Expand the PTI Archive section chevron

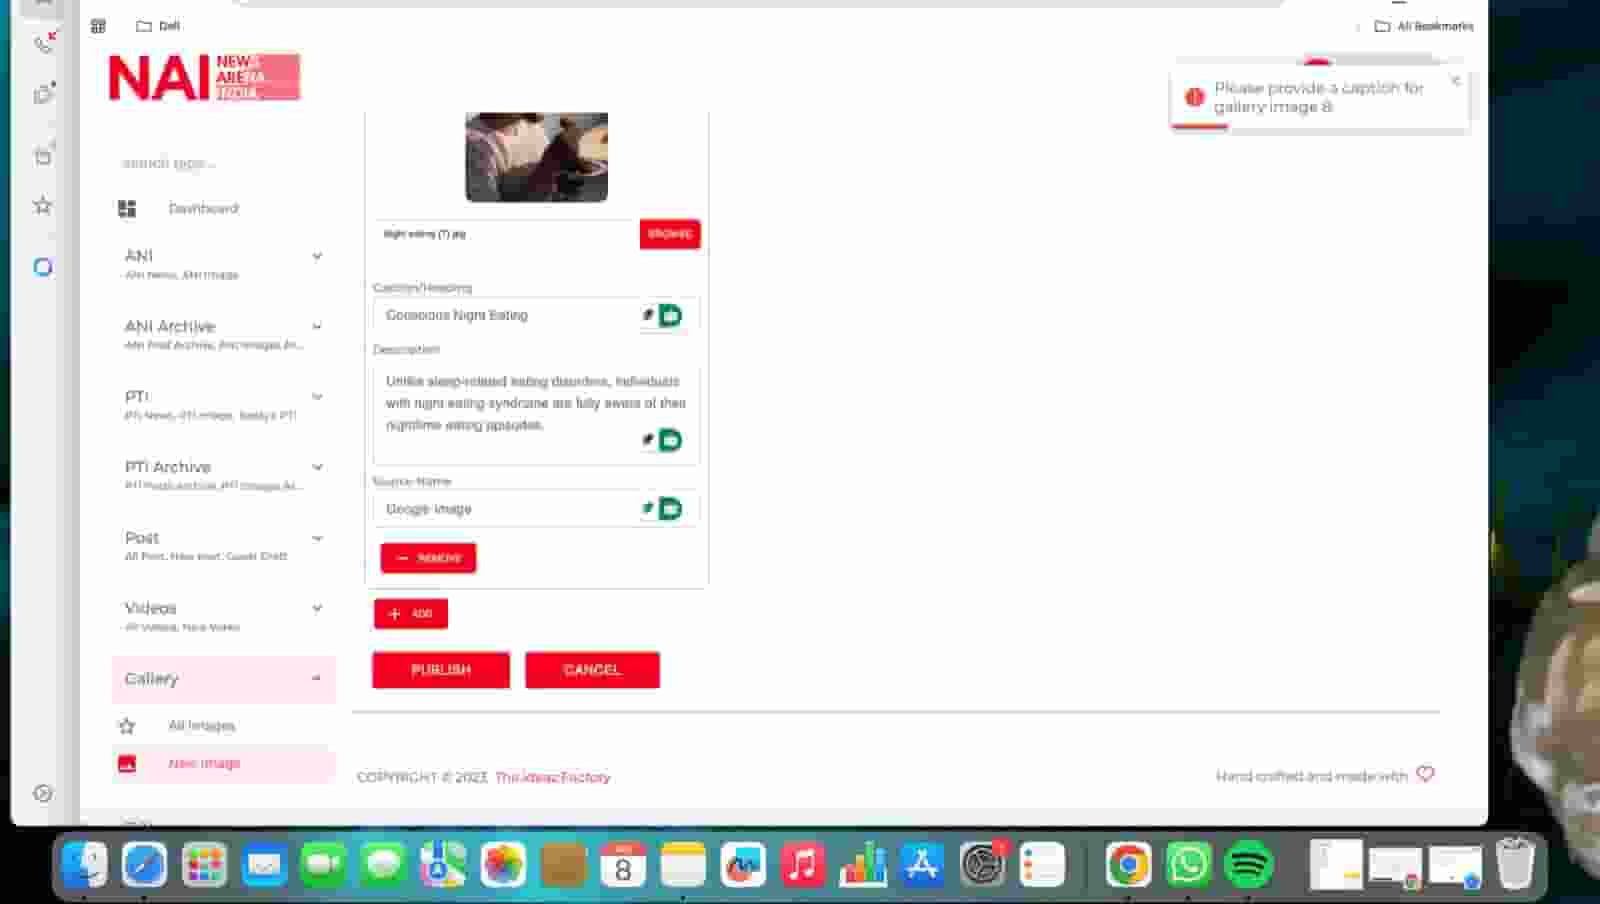317,467
